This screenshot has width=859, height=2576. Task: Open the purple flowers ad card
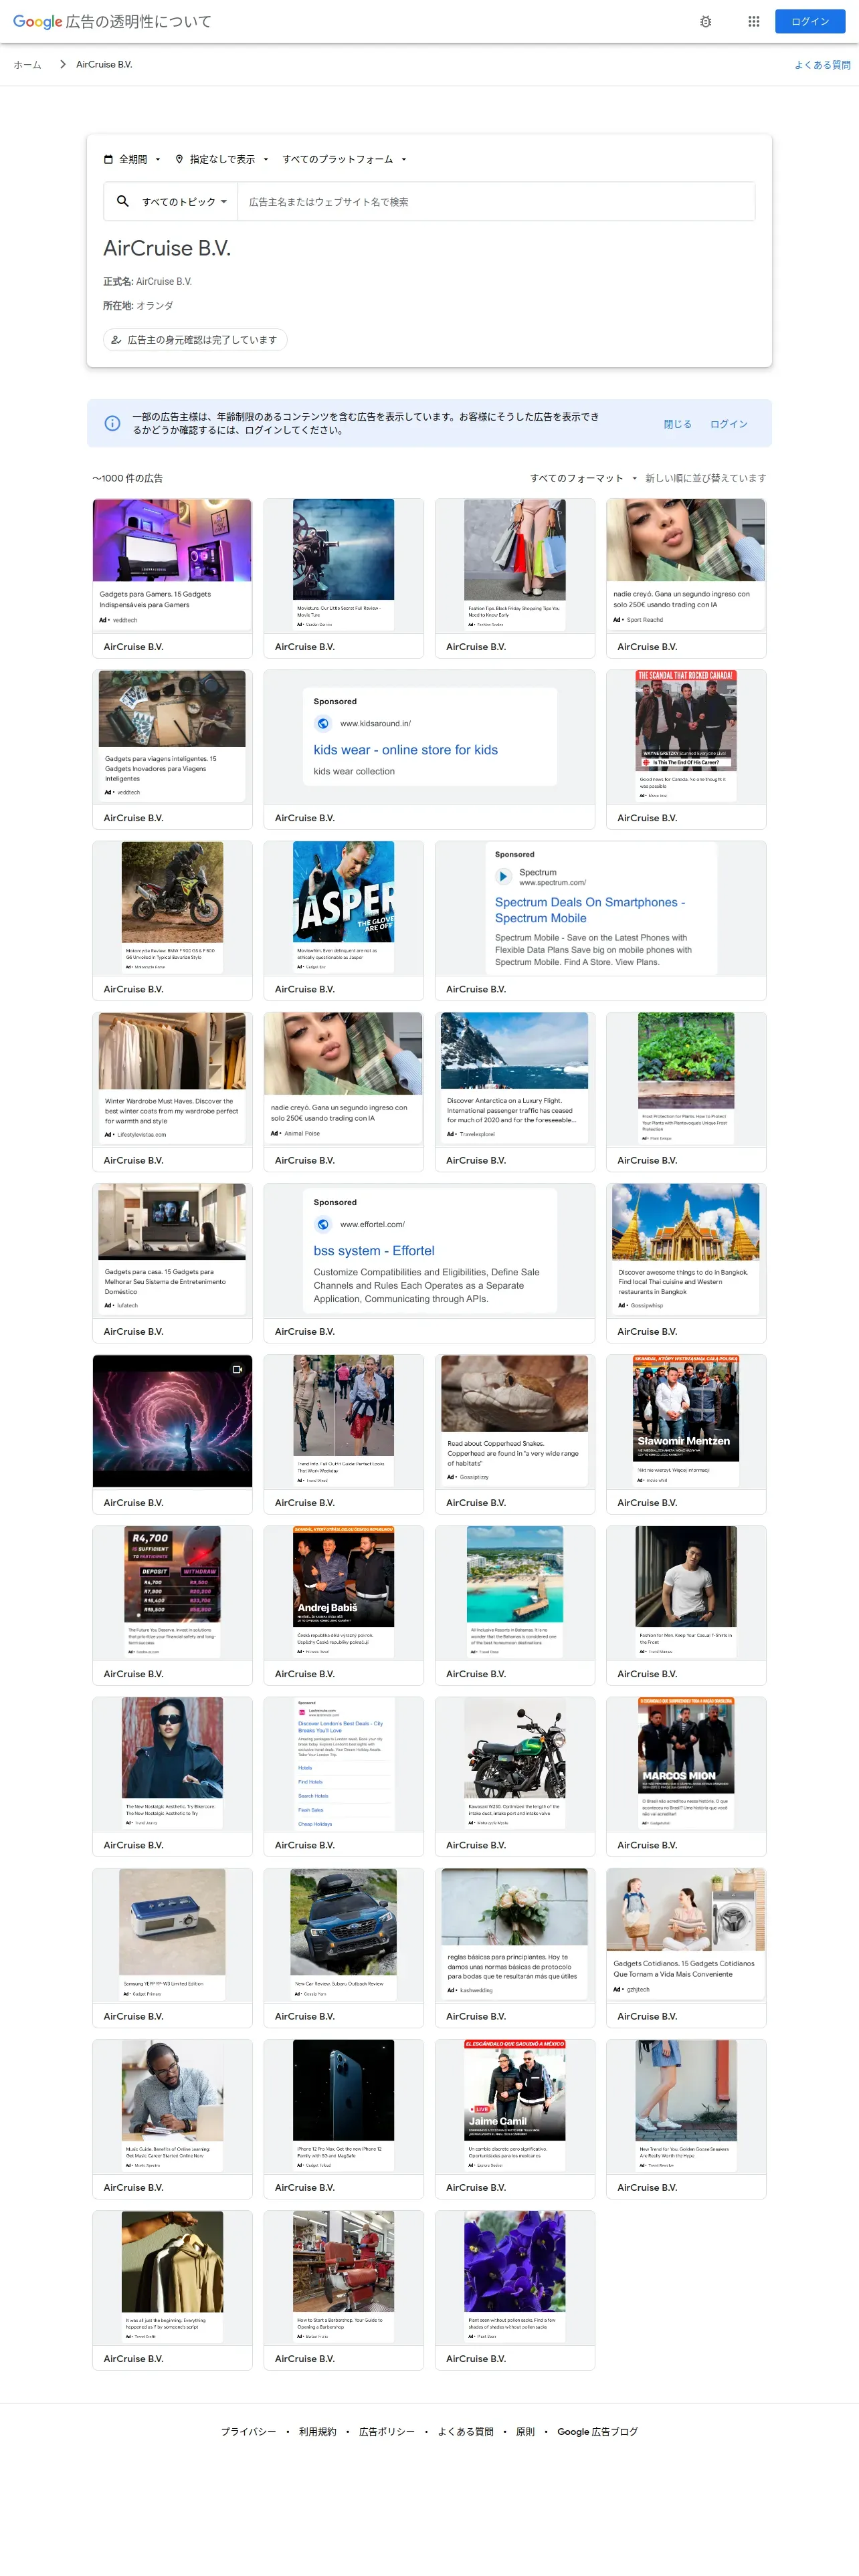click(514, 2290)
